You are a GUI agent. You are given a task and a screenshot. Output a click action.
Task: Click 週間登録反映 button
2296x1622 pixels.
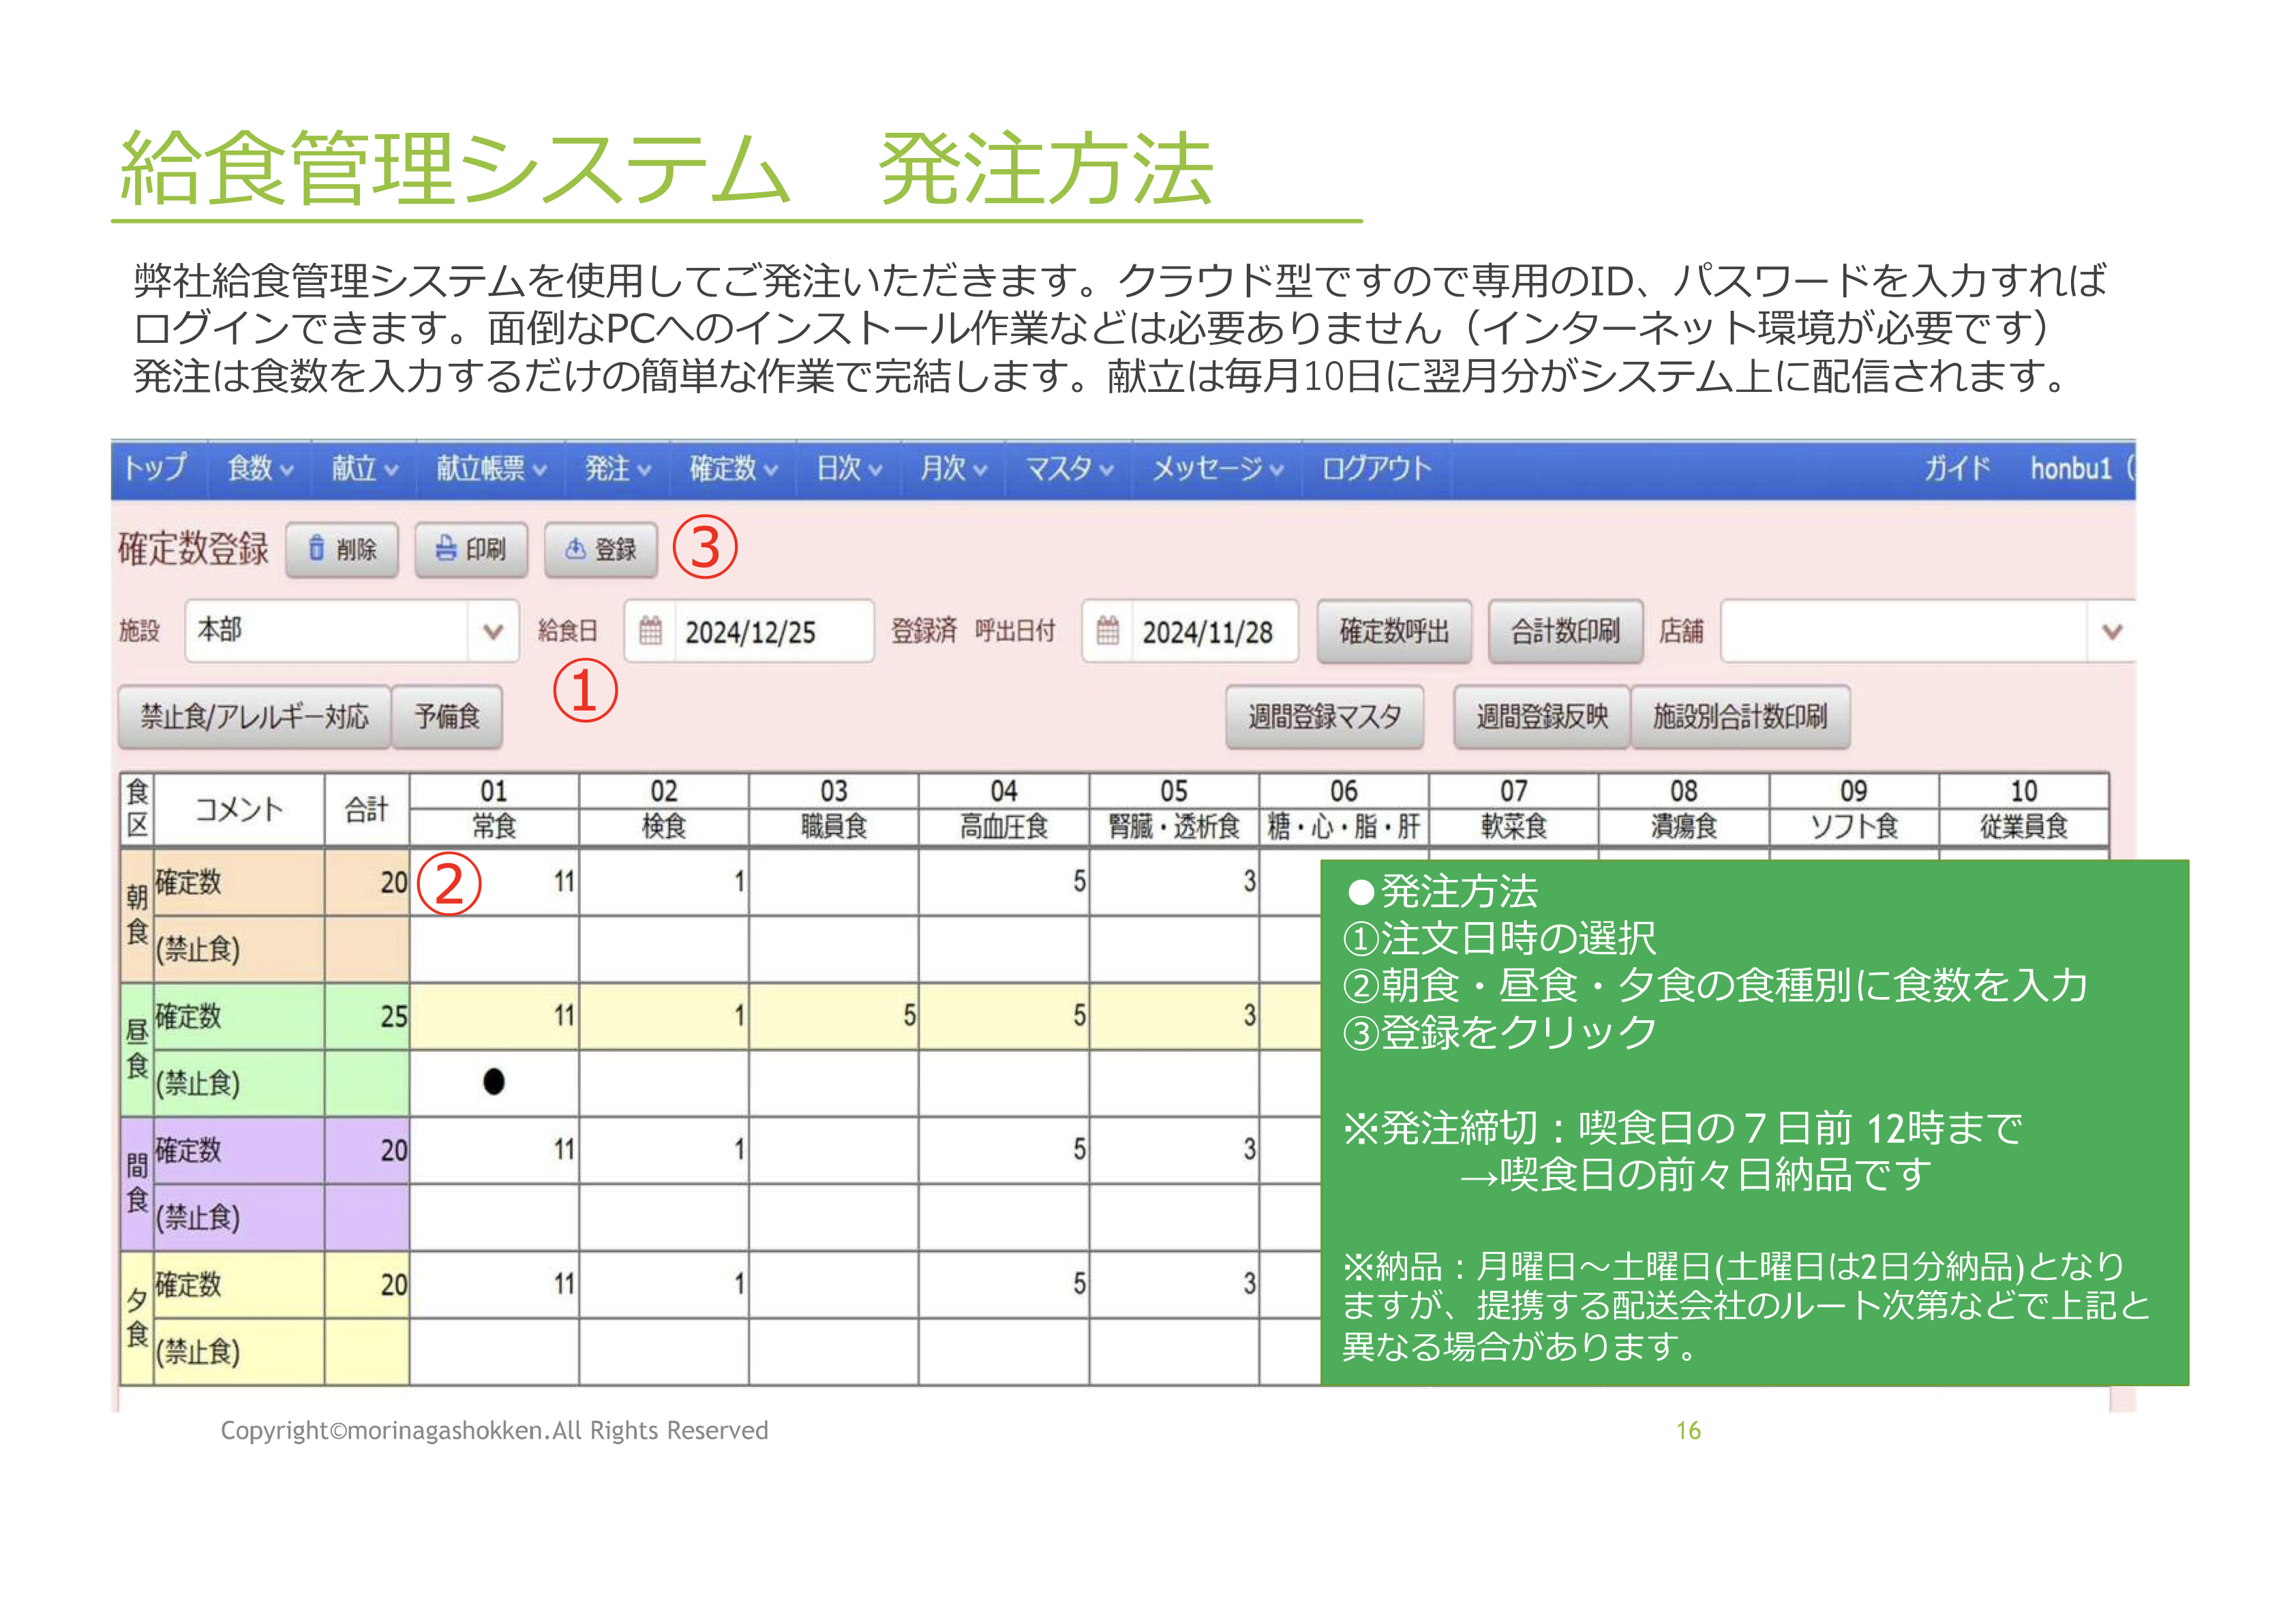tap(1542, 716)
